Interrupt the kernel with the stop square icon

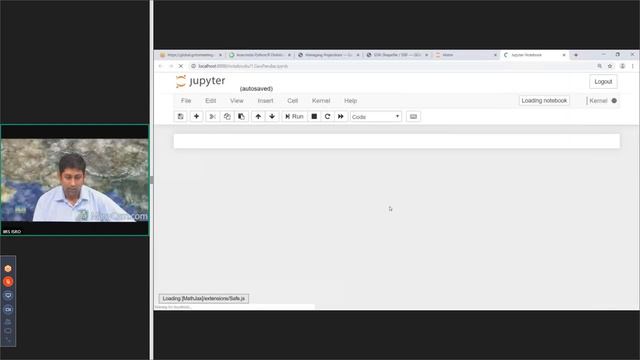[x=314, y=116]
